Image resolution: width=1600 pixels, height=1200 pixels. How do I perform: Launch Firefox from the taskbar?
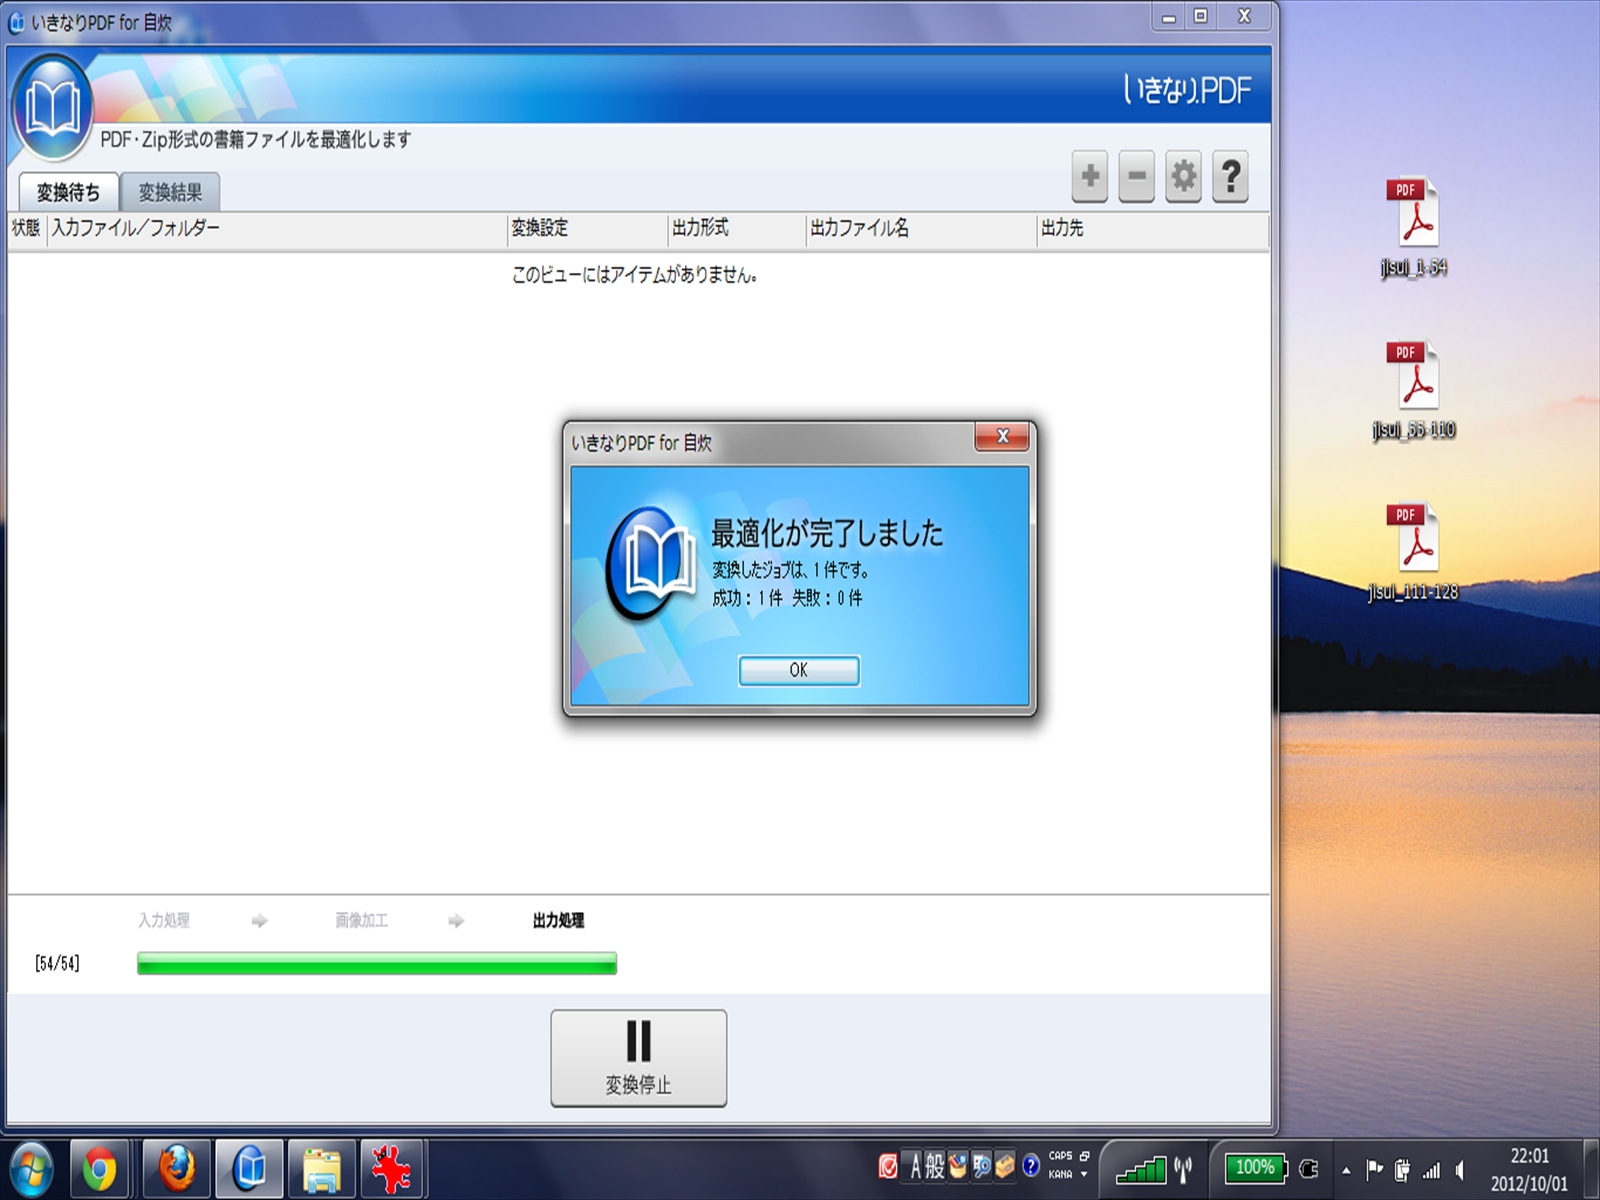pyautogui.click(x=176, y=1168)
